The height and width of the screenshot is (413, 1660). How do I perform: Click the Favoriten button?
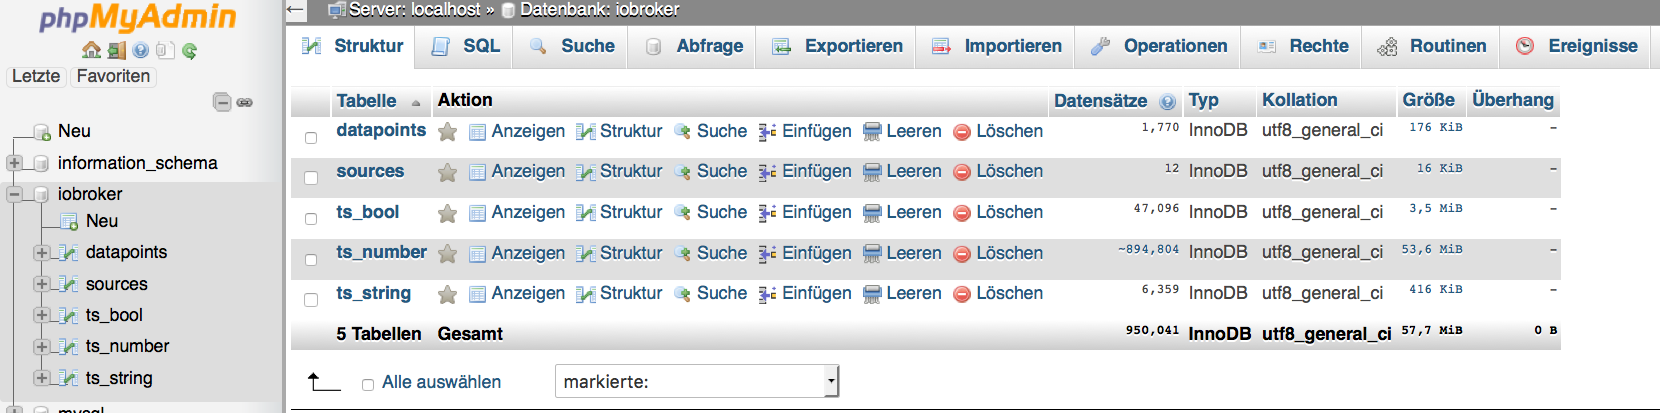tap(113, 76)
